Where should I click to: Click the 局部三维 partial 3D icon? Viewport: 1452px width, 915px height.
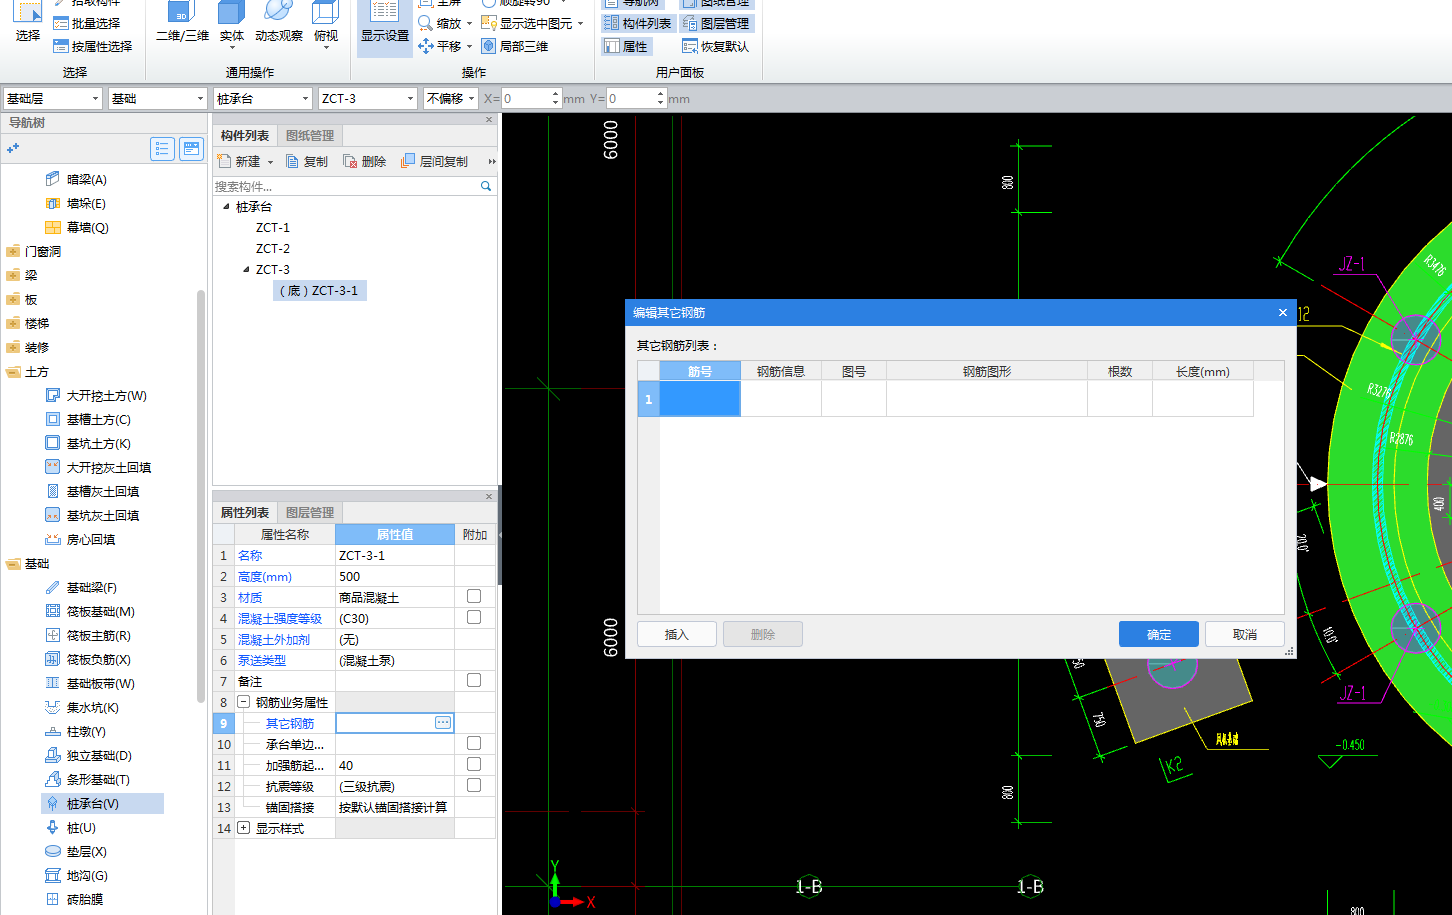point(489,46)
